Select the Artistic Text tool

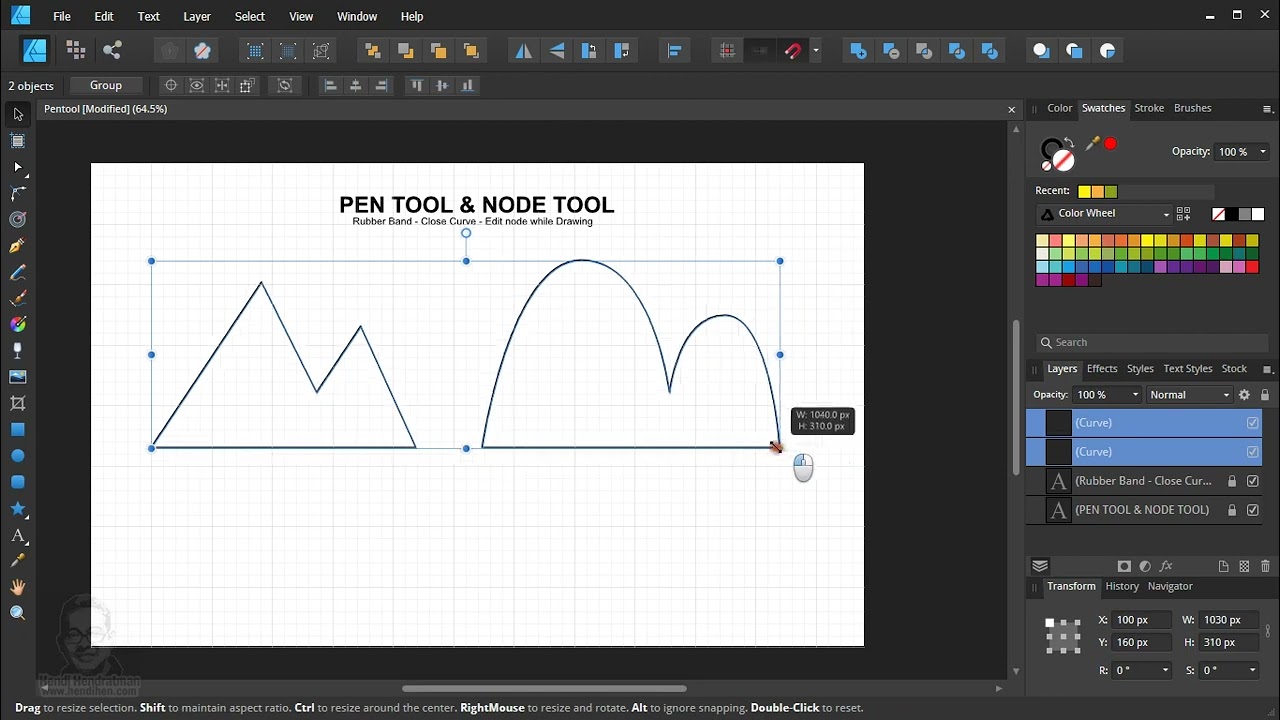(x=18, y=535)
